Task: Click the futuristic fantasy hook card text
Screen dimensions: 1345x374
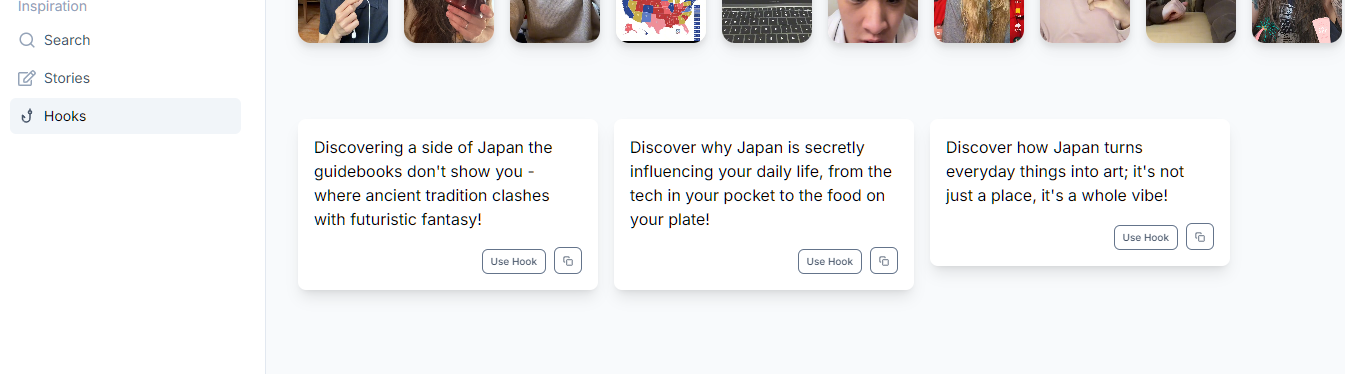Action: (x=433, y=183)
